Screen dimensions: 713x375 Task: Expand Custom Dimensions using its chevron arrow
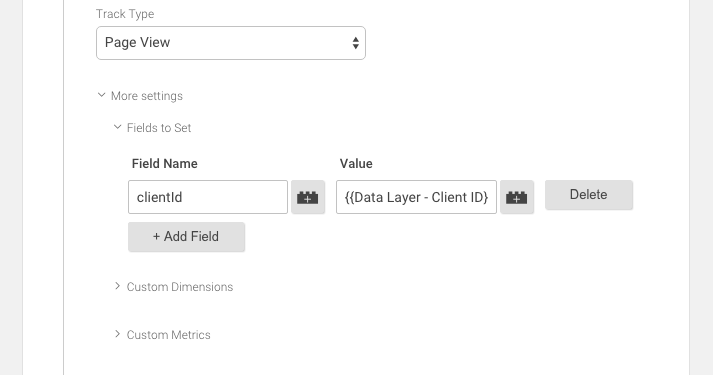(x=117, y=286)
